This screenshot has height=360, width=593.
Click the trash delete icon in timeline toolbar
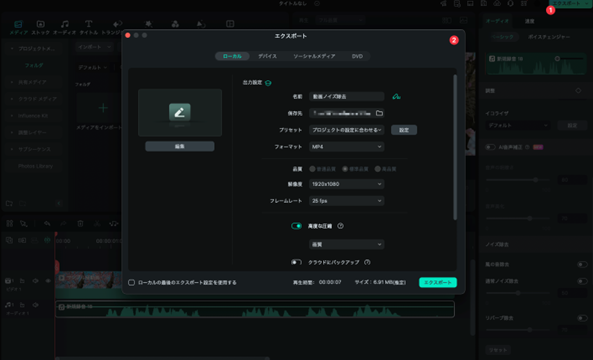pos(80,223)
